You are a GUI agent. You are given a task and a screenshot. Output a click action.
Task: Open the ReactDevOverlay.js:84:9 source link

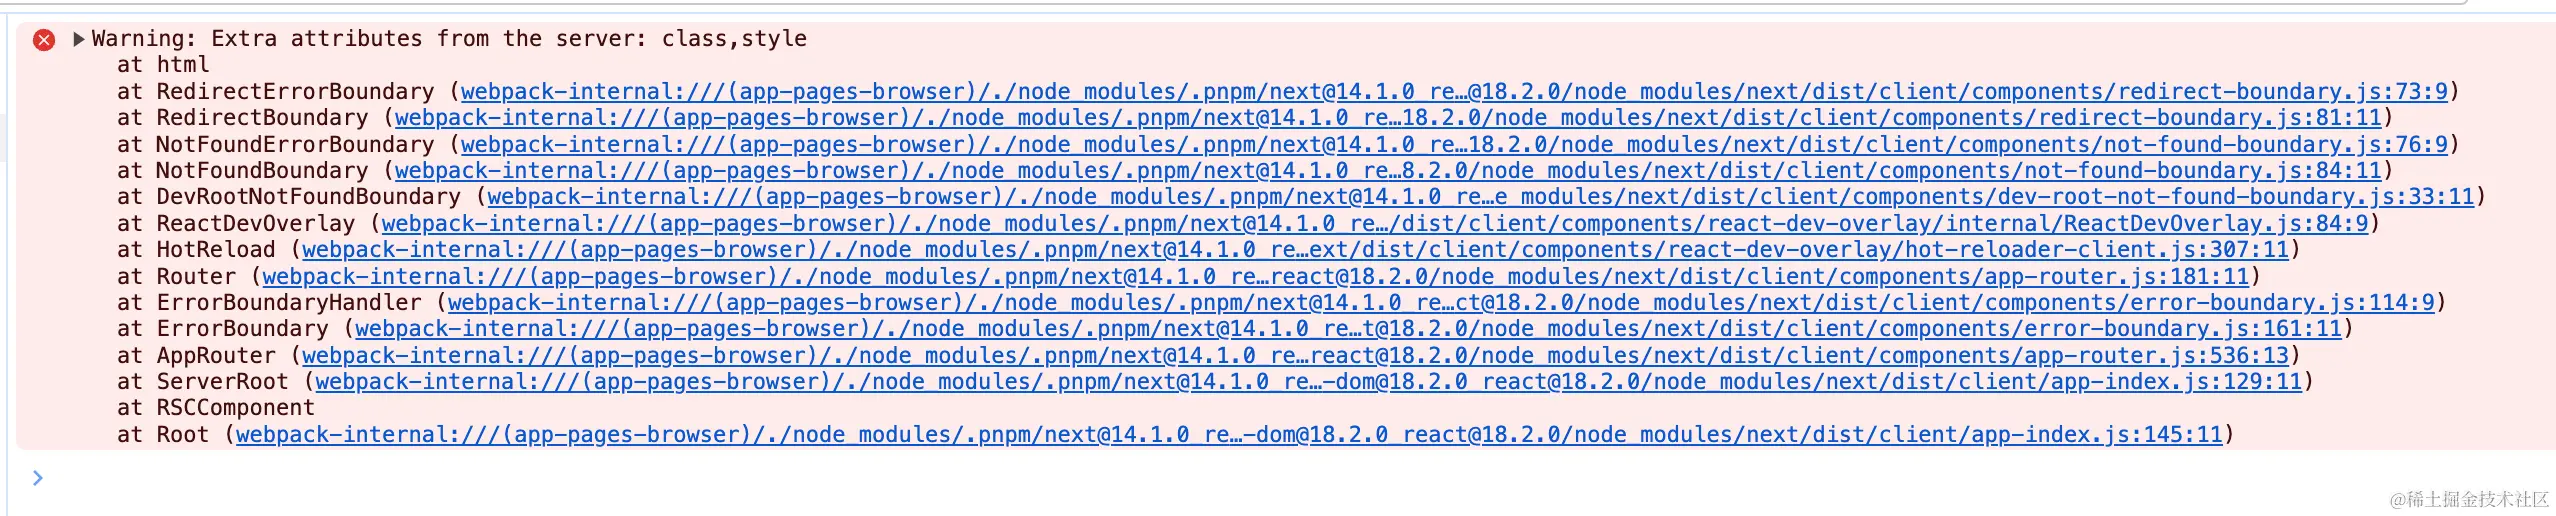1375,224
